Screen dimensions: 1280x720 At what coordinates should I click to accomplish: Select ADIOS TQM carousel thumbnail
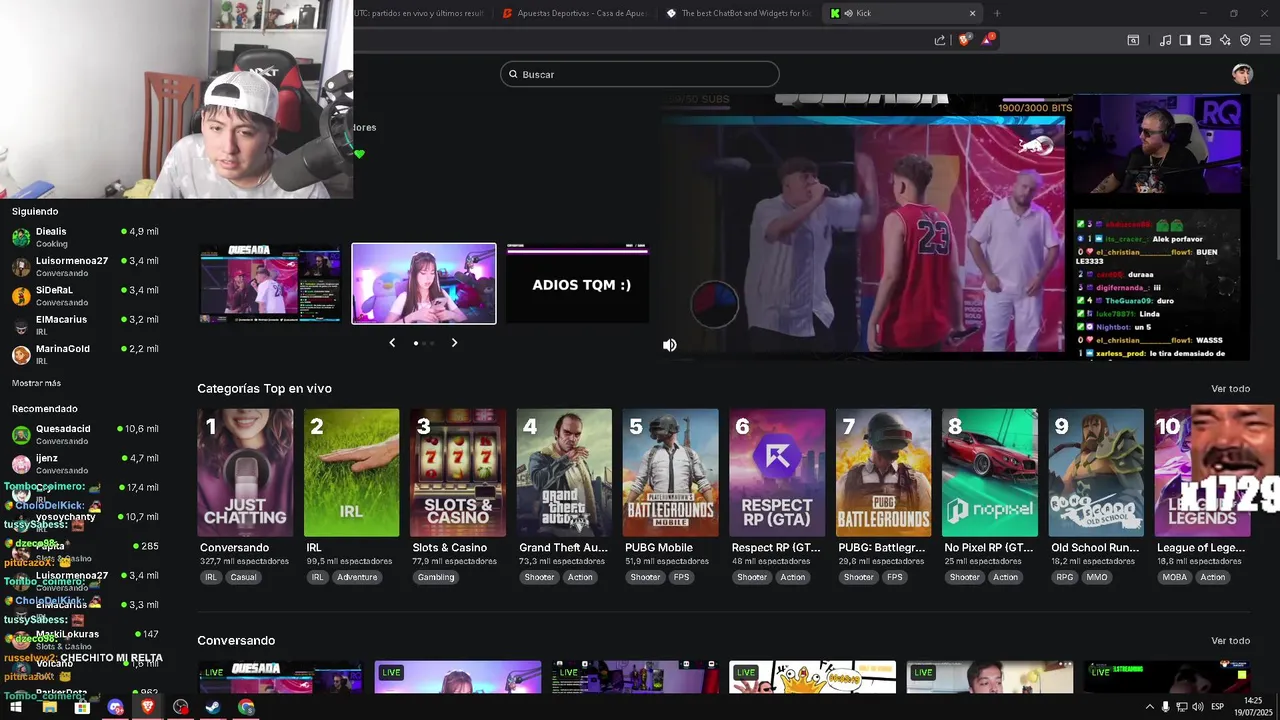pos(578,284)
